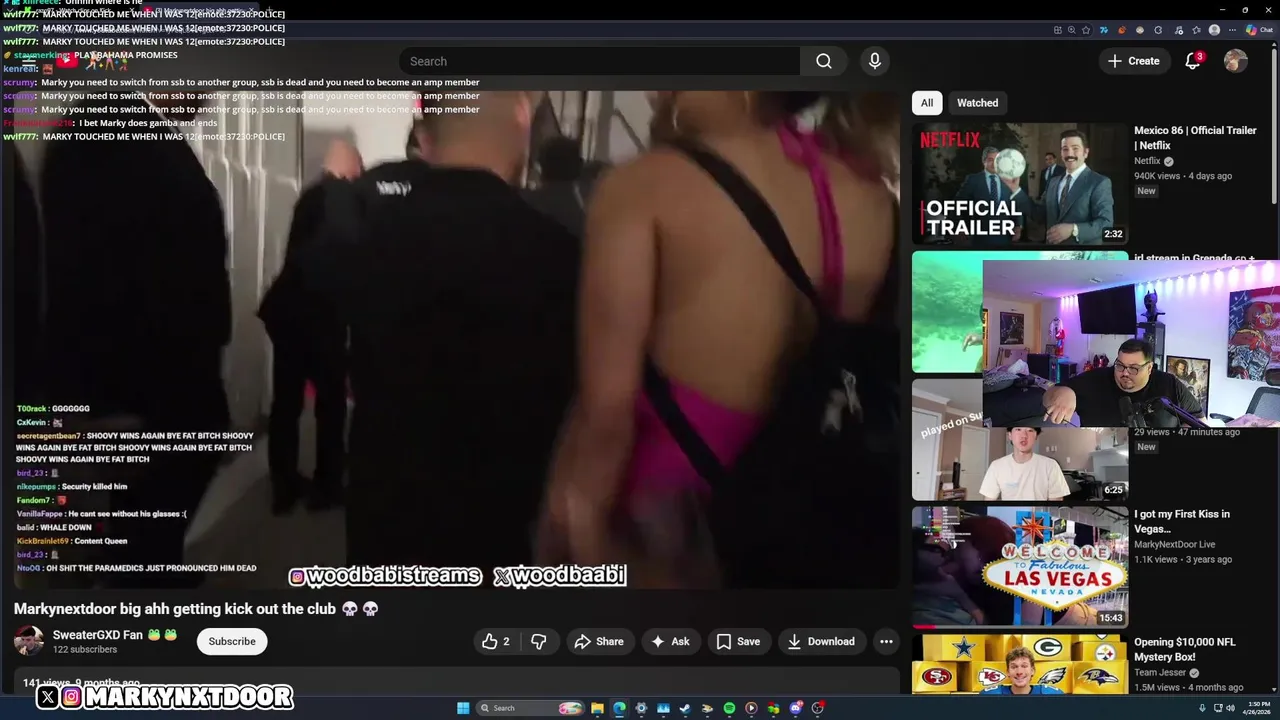Open browser extensions puzzle icon

point(1158,30)
